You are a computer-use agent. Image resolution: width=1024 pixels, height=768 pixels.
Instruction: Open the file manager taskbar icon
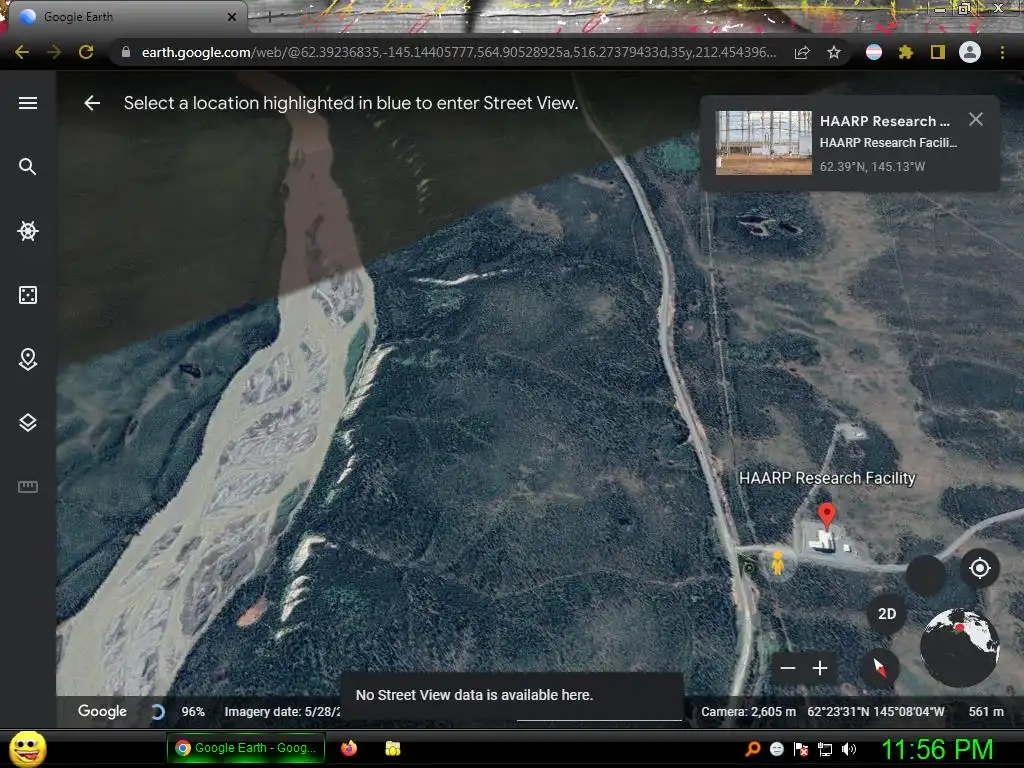click(x=392, y=748)
